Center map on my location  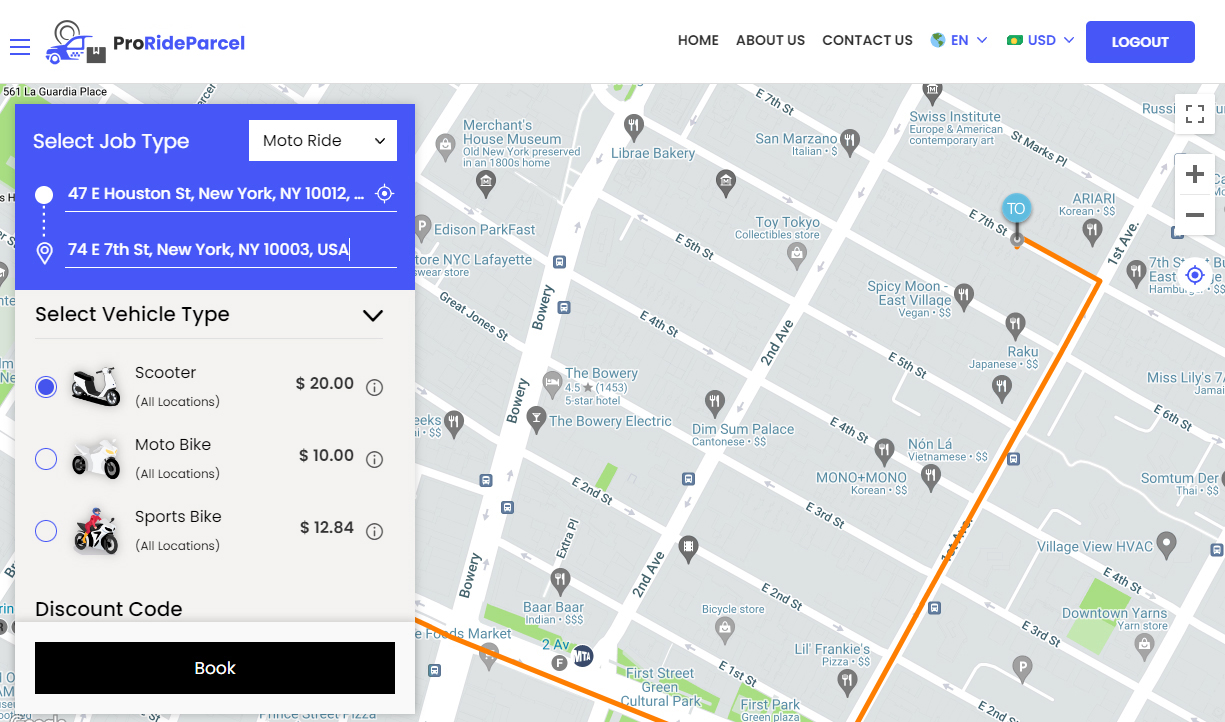[1194, 275]
